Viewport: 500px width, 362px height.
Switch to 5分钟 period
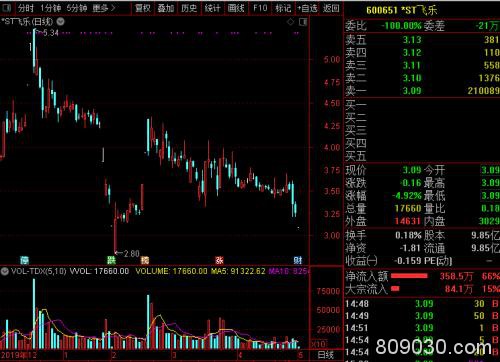[x=77, y=8]
